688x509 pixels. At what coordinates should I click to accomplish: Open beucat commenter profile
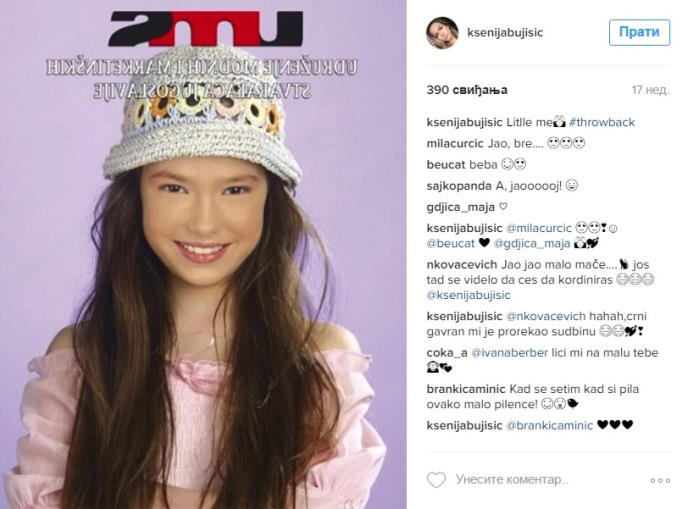click(445, 165)
